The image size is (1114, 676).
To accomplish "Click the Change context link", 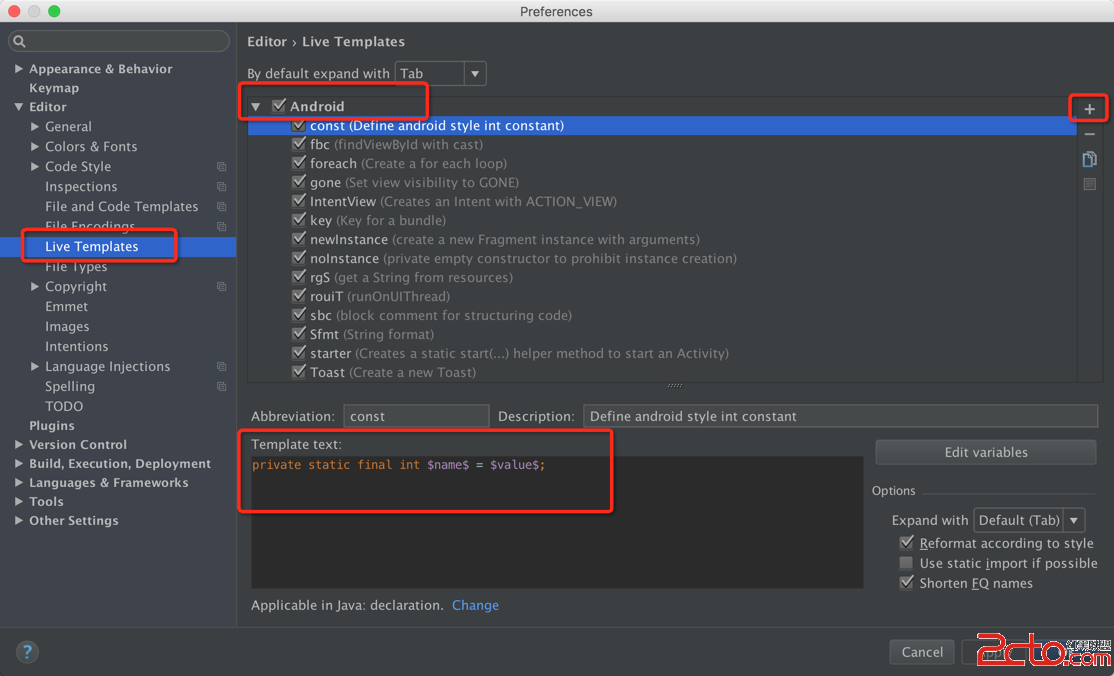I will [475, 605].
